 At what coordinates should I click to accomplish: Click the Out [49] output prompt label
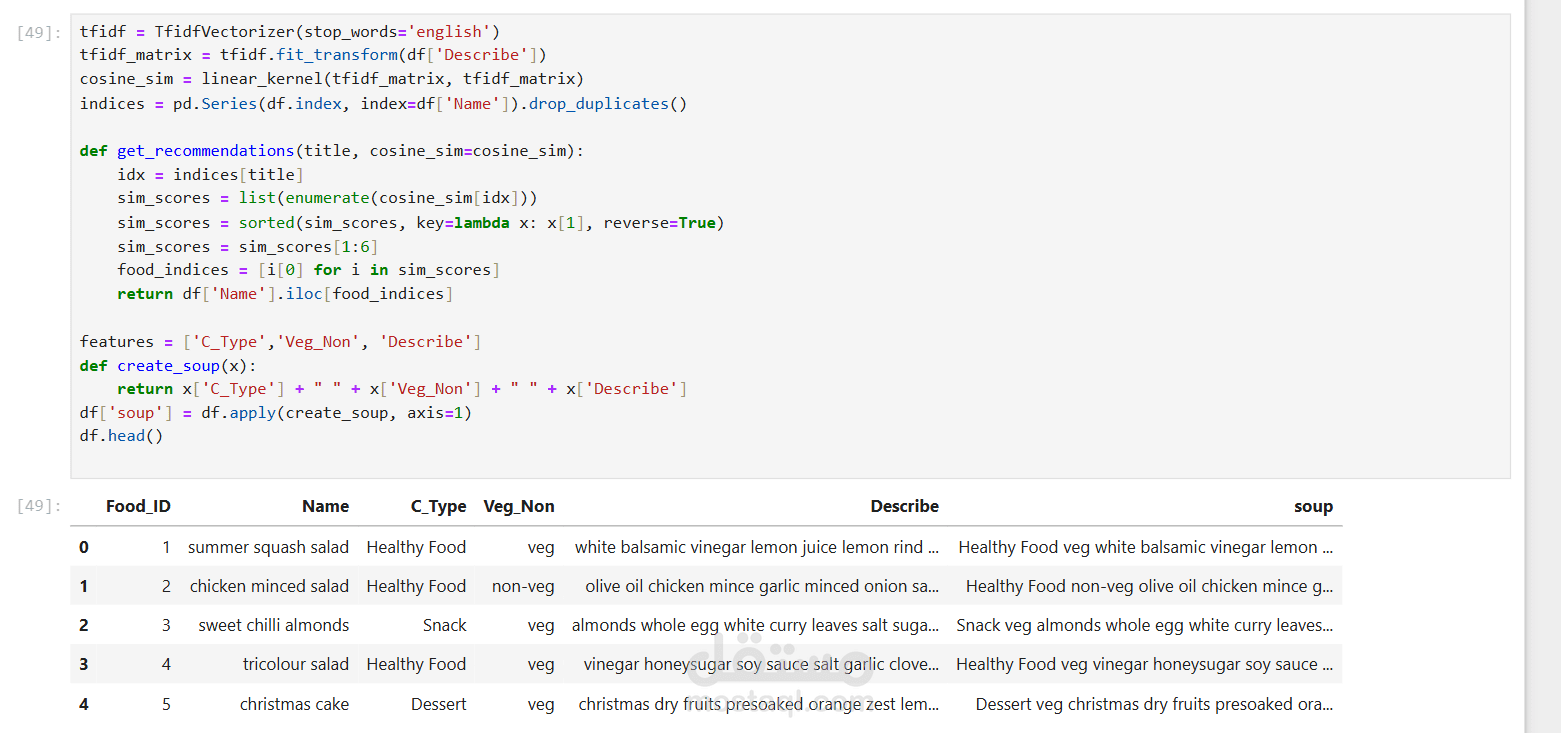tap(40, 506)
